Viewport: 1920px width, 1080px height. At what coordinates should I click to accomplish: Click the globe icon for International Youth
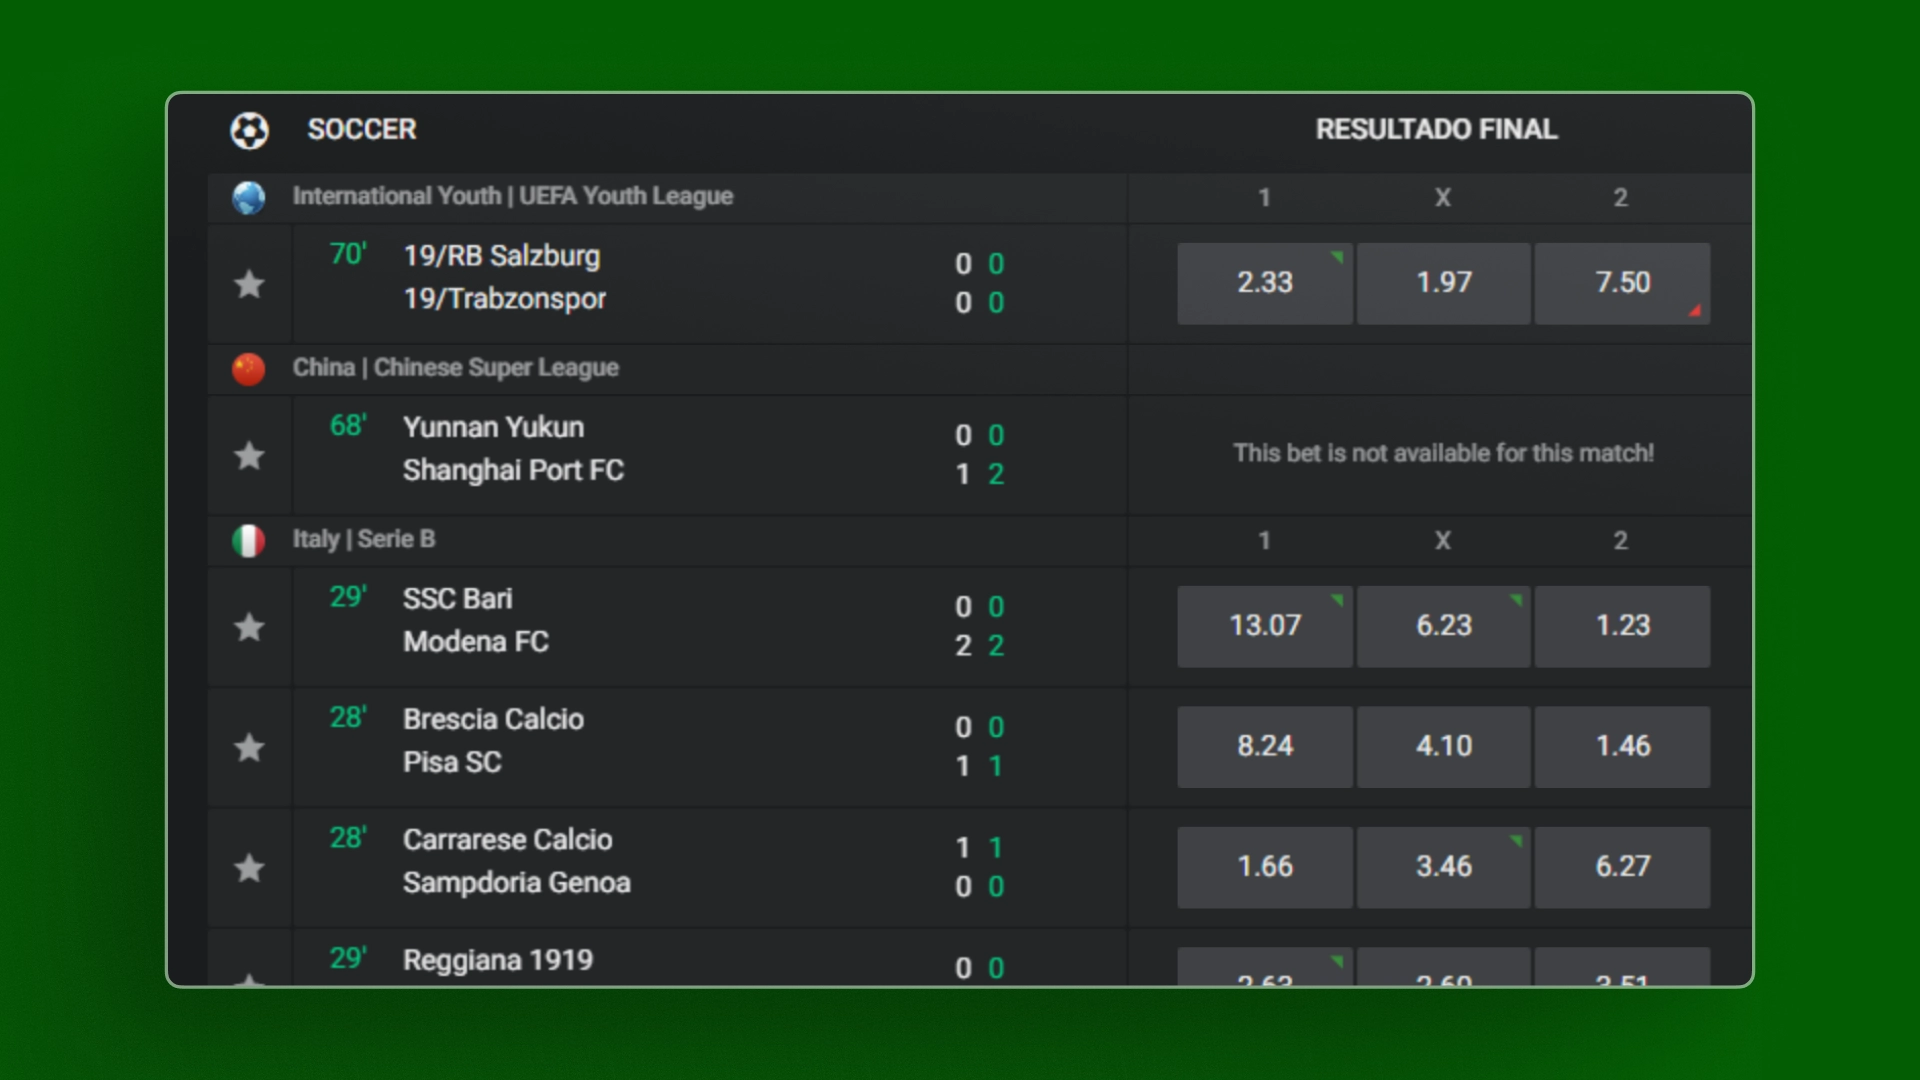(x=249, y=197)
